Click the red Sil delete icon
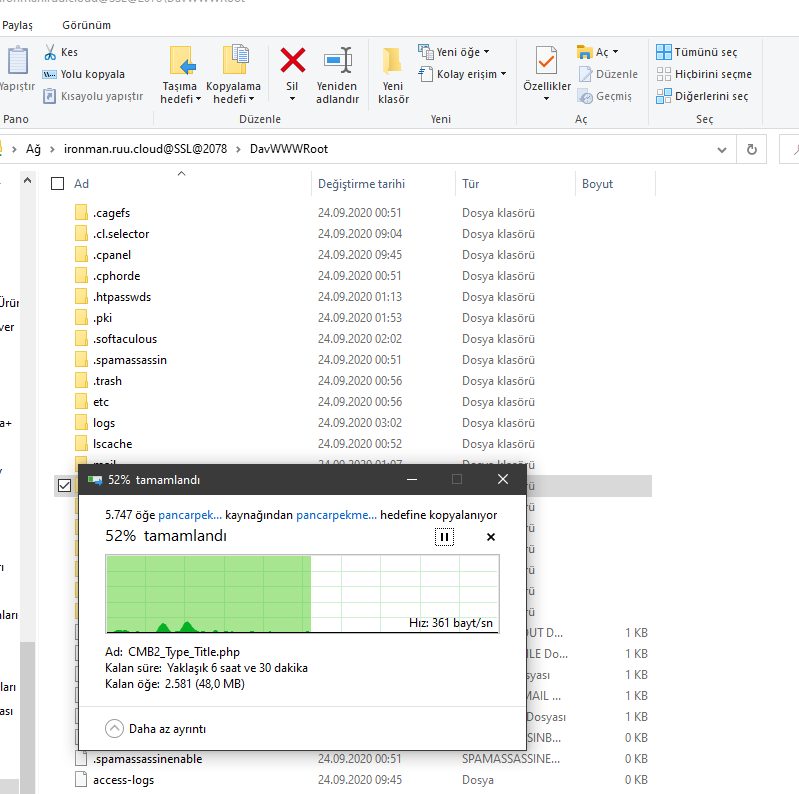799x794 pixels. [292, 60]
